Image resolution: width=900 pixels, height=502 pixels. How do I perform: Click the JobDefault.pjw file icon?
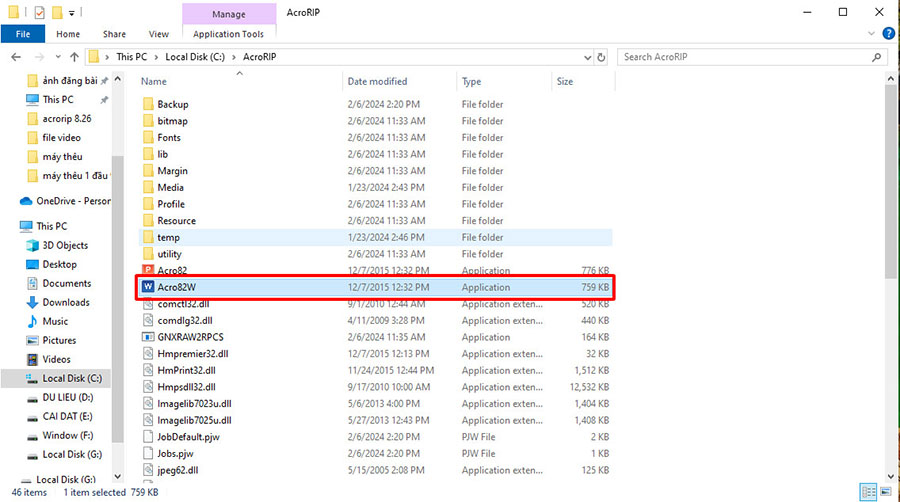[148, 437]
